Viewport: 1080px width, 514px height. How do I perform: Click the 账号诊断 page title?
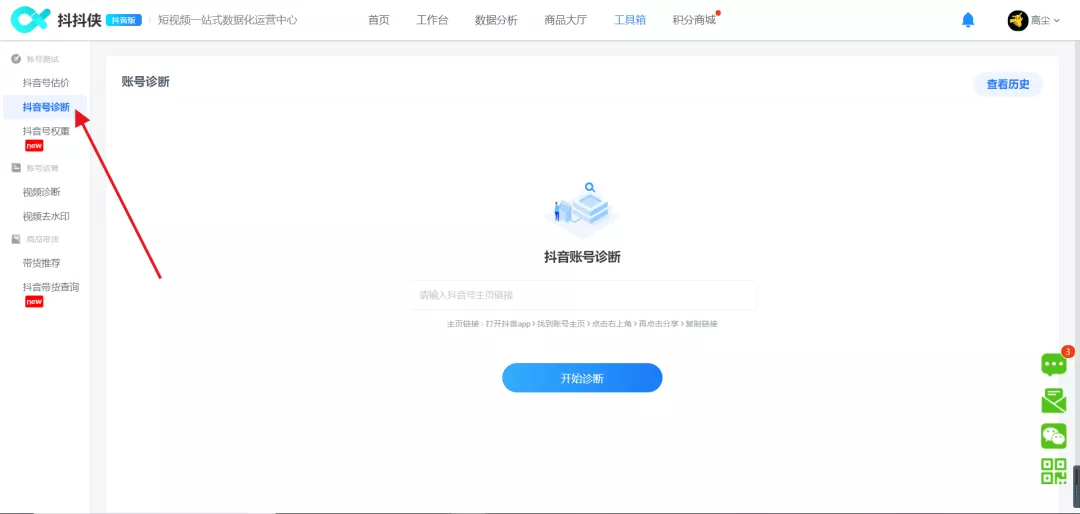pos(145,82)
